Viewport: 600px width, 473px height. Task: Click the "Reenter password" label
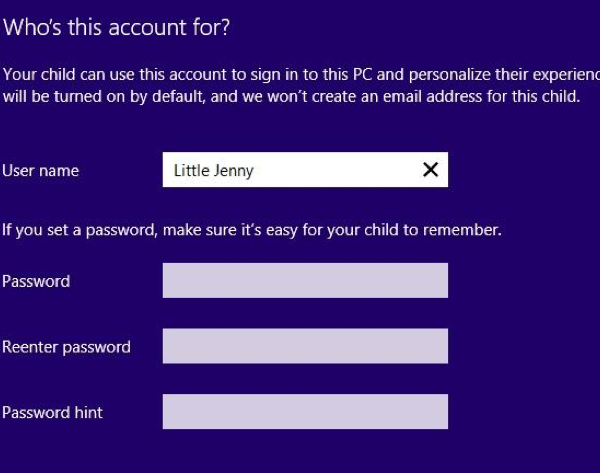(66, 347)
